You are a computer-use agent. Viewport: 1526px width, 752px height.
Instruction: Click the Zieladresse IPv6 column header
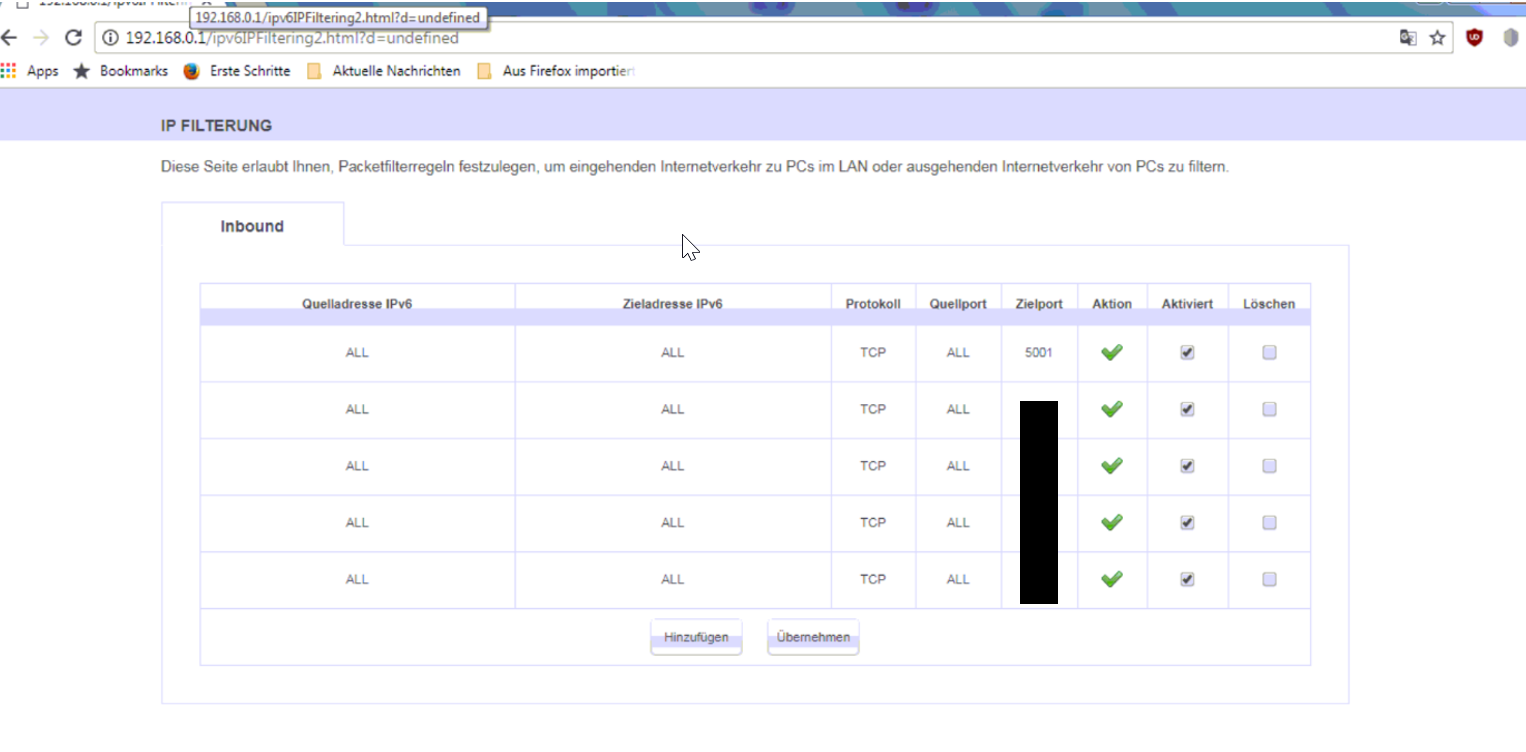pos(673,304)
